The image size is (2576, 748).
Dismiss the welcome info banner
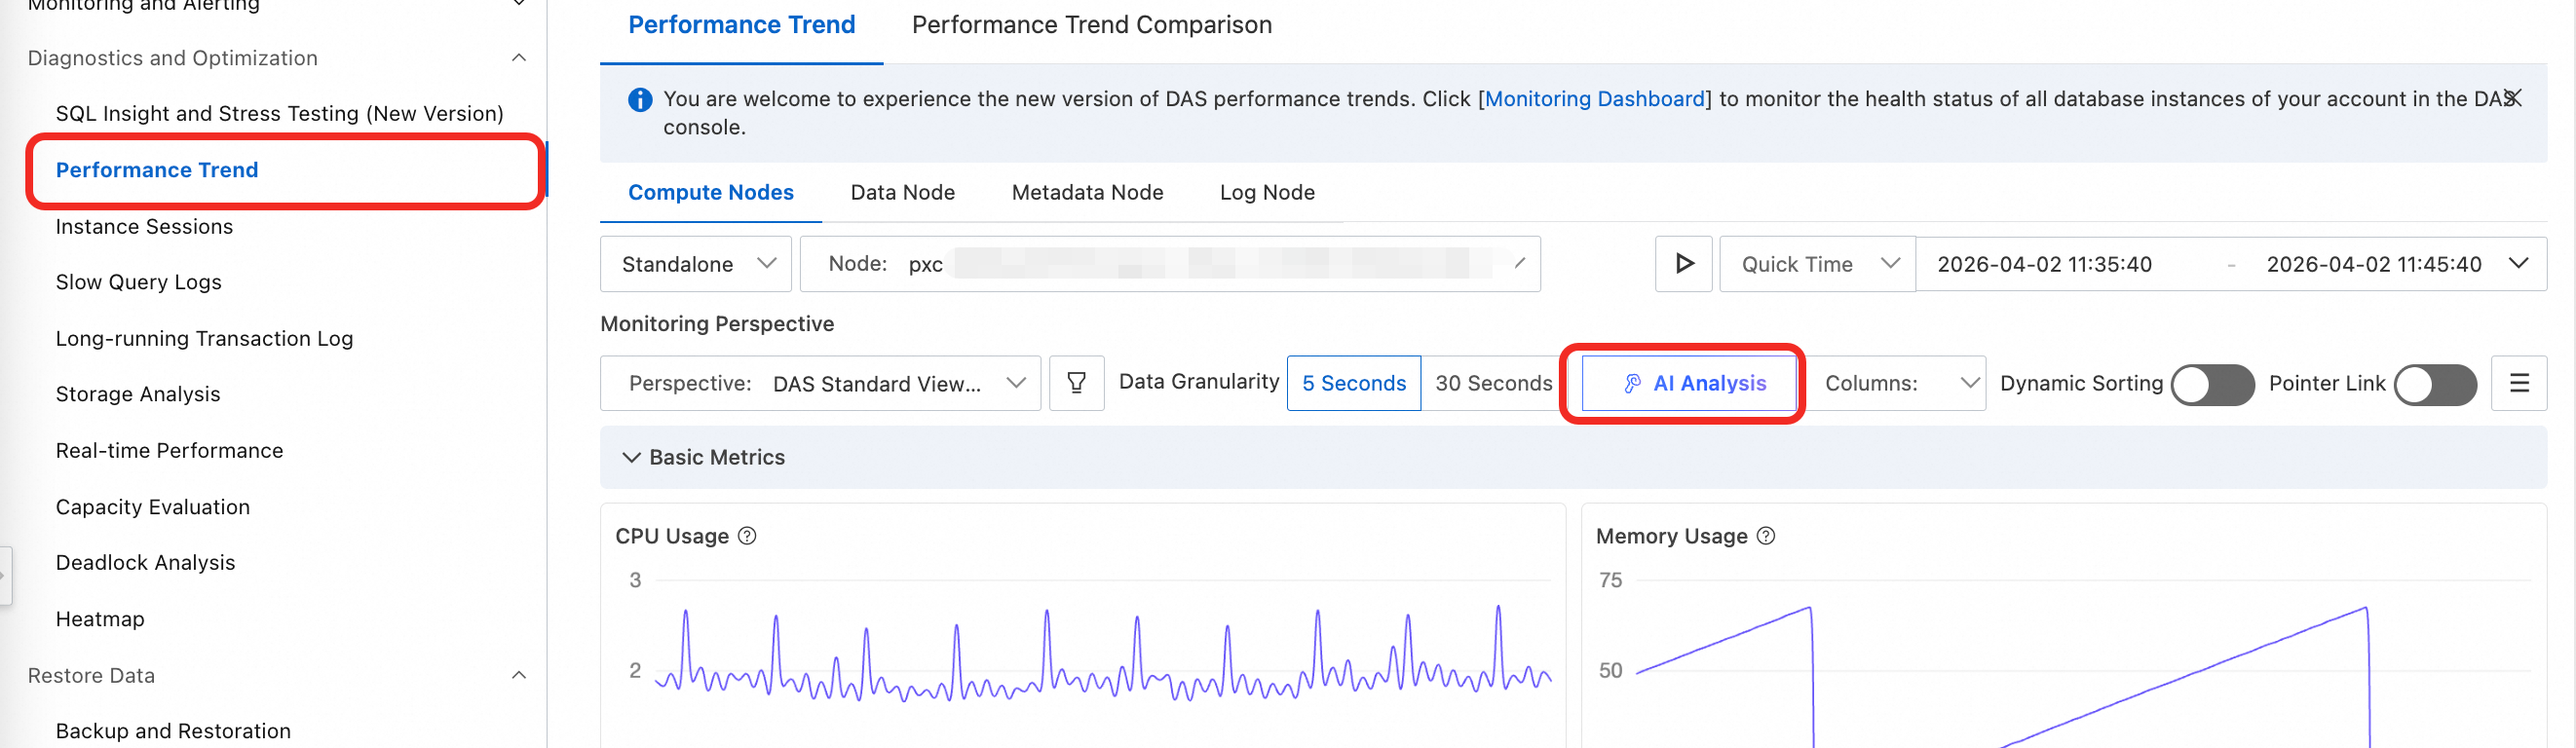(2515, 98)
